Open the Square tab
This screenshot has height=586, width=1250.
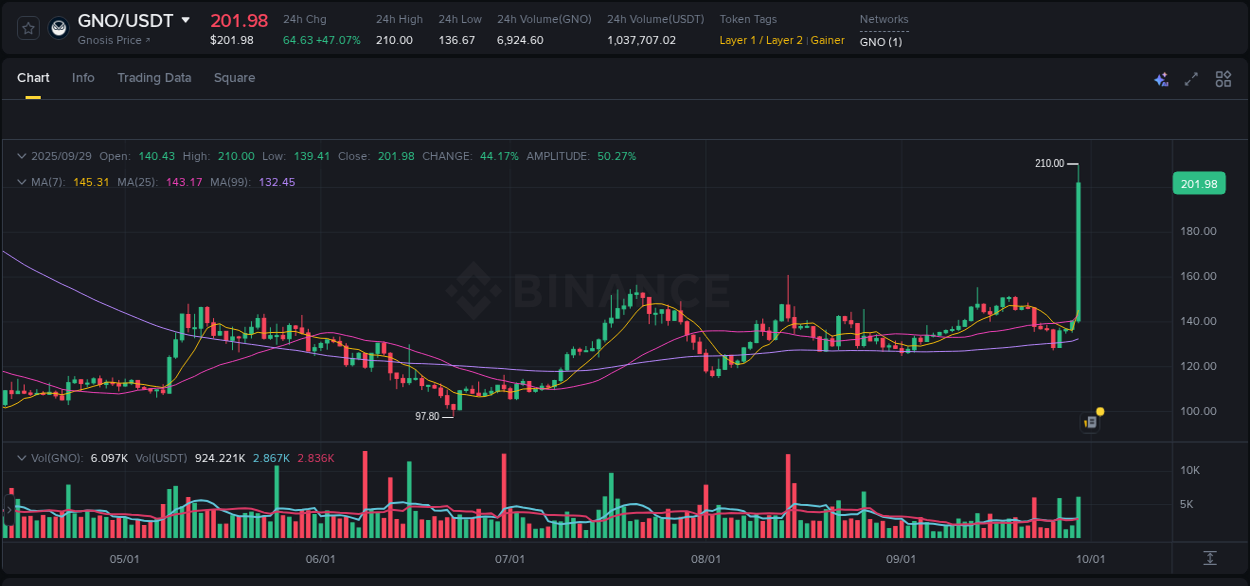tap(234, 77)
